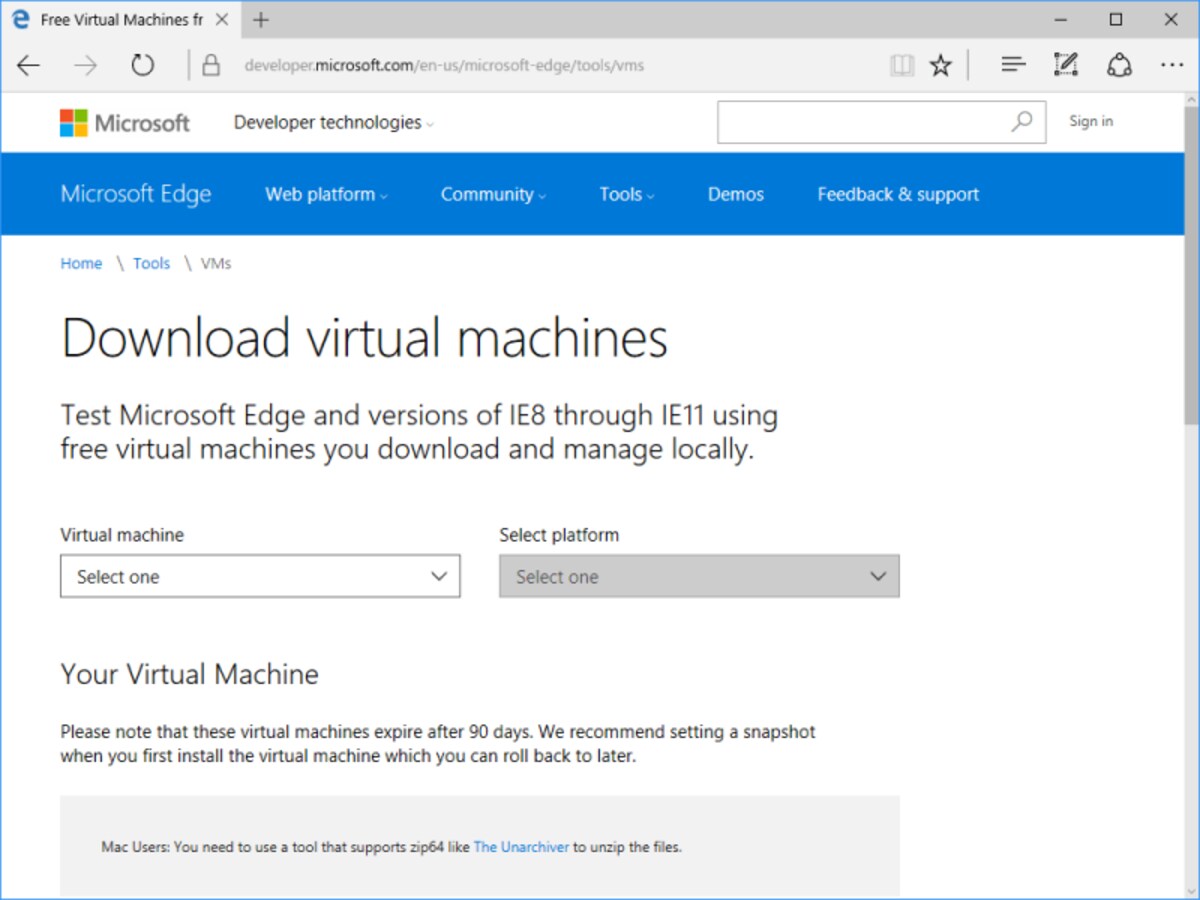Viewport: 1200px width, 900px height.
Task: Open the Share icon in the toolbar
Action: pos(1119,66)
